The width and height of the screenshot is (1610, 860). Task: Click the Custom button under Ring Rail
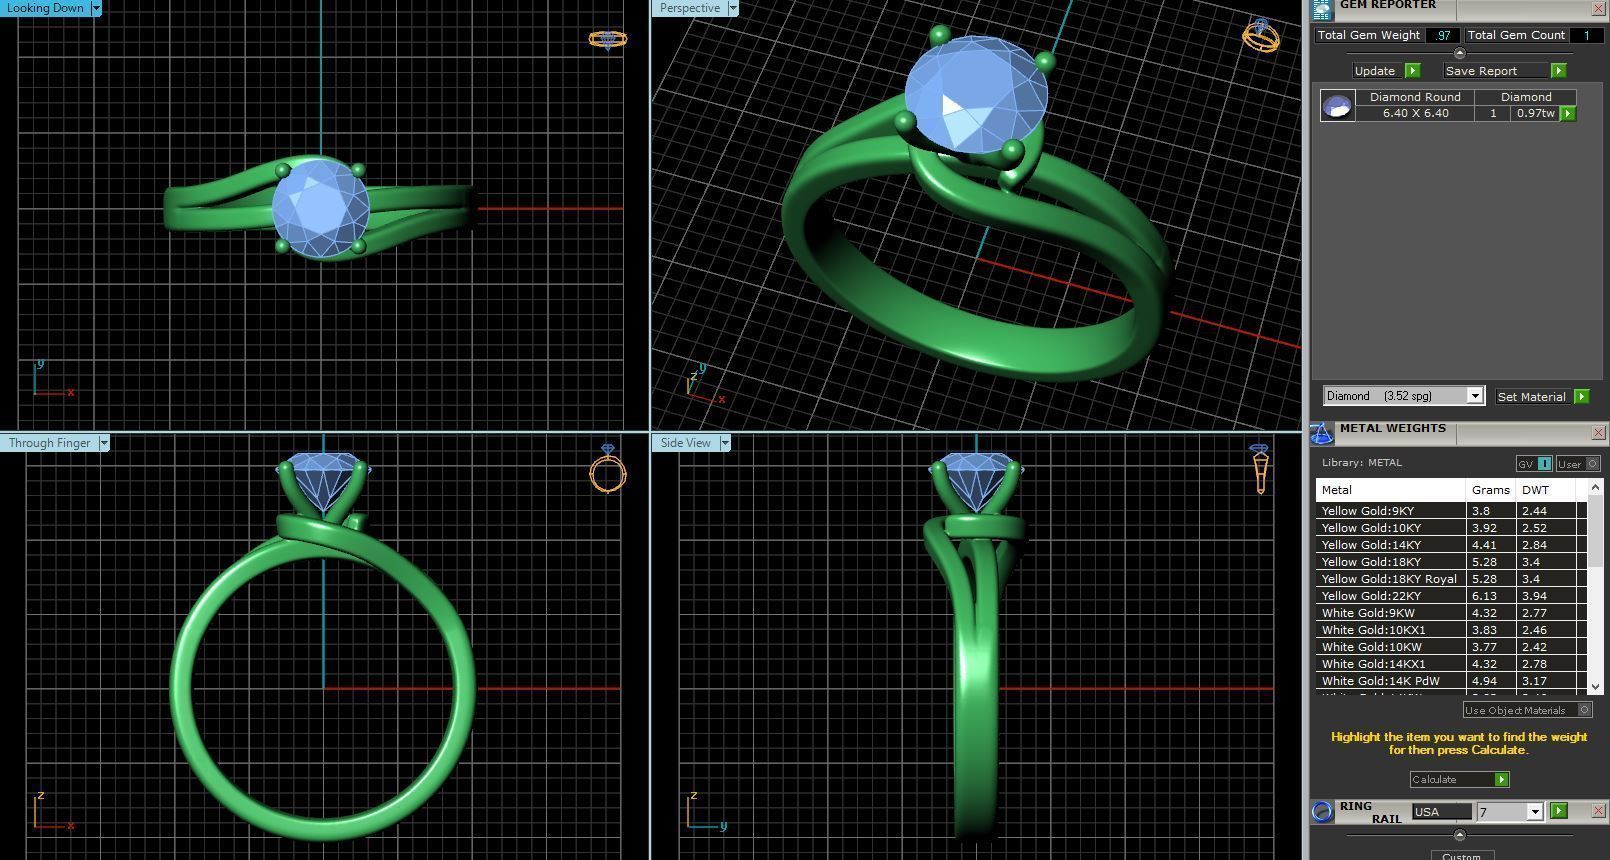pyautogui.click(x=1461, y=855)
